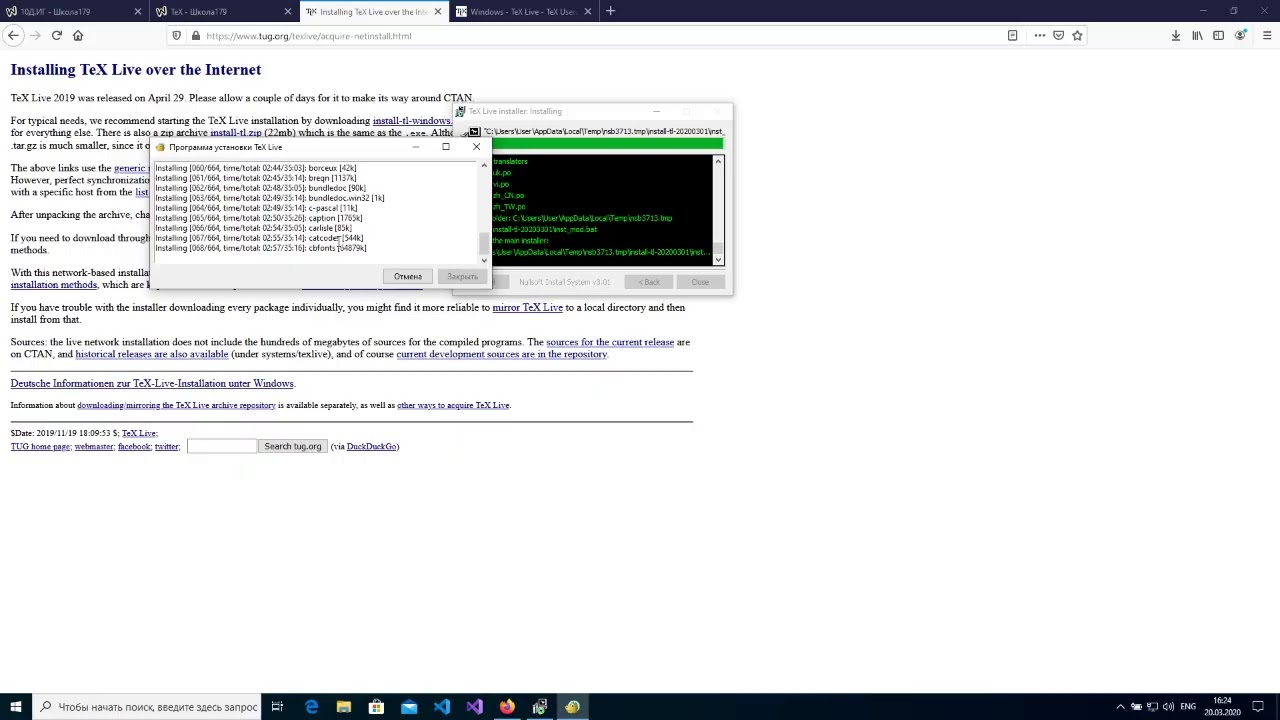The width and height of the screenshot is (1280, 720).
Task: Click the site search text field
Action: pyautogui.click(x=221, y=446)
